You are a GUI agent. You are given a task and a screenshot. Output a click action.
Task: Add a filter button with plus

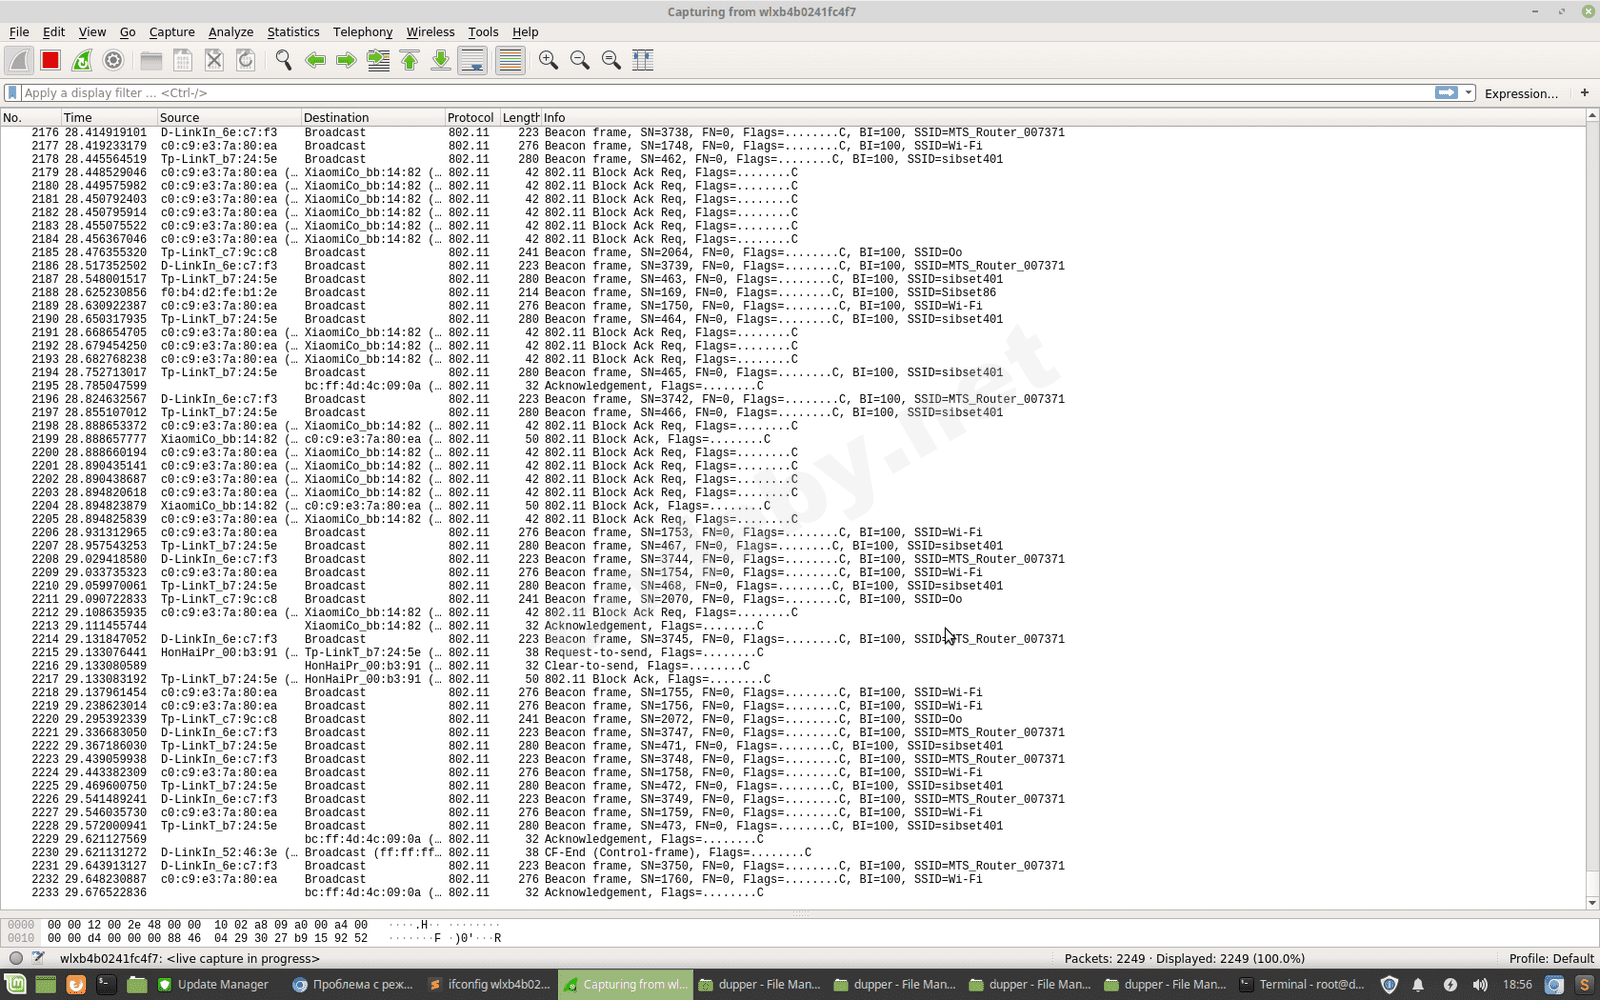1584,93
